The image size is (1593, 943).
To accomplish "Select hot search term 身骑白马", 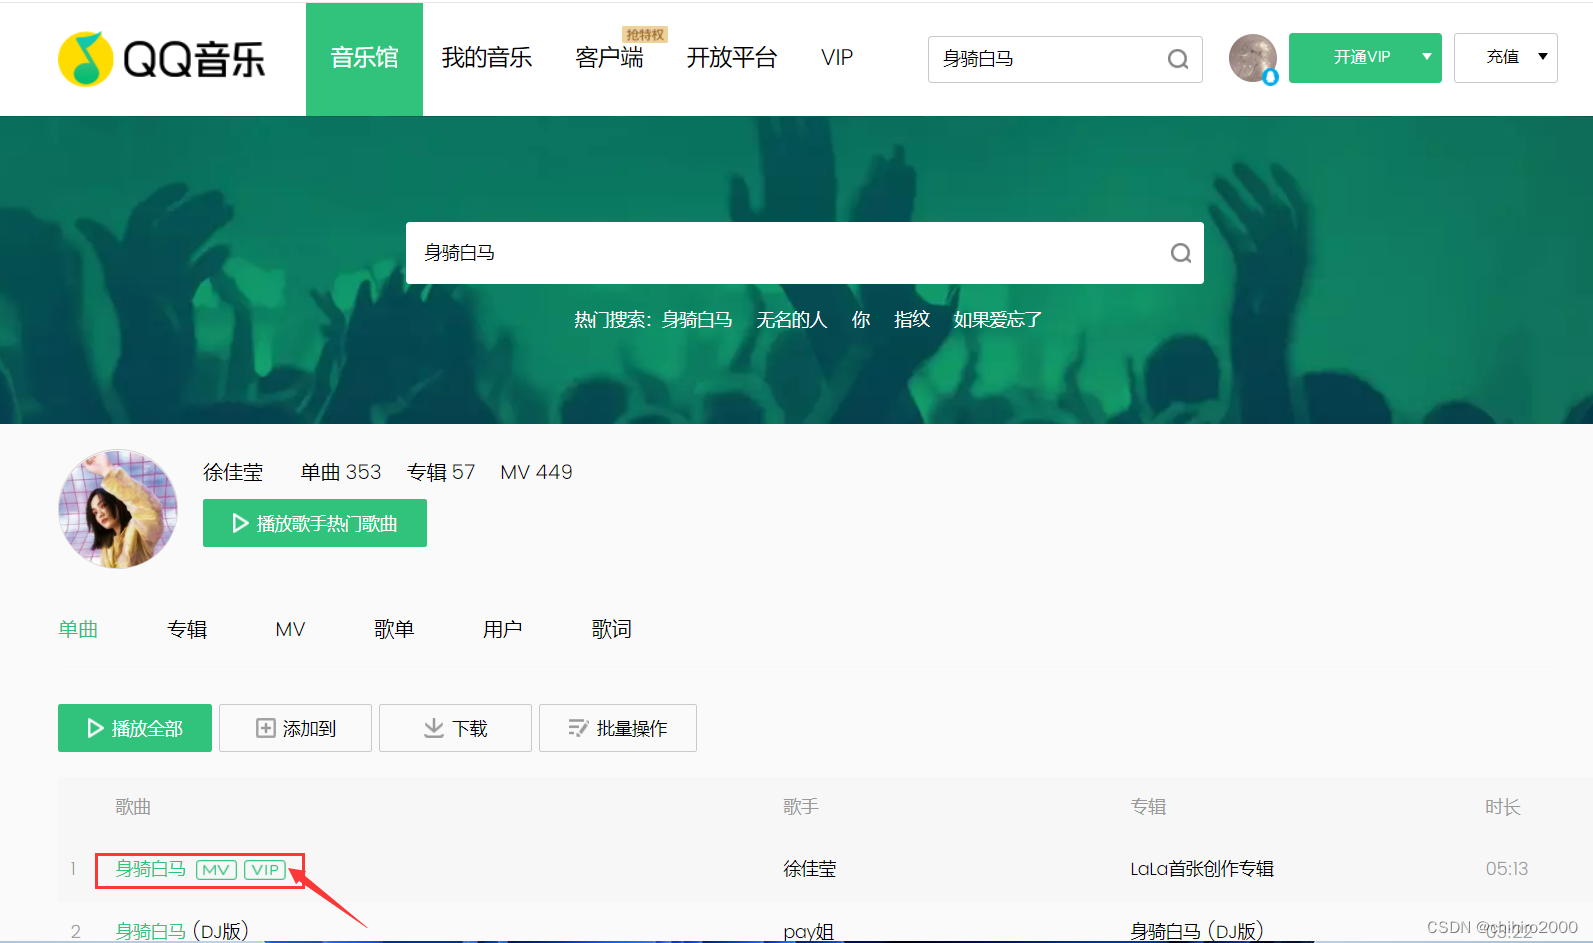I will pyautogui.click(x=697, y=320).
